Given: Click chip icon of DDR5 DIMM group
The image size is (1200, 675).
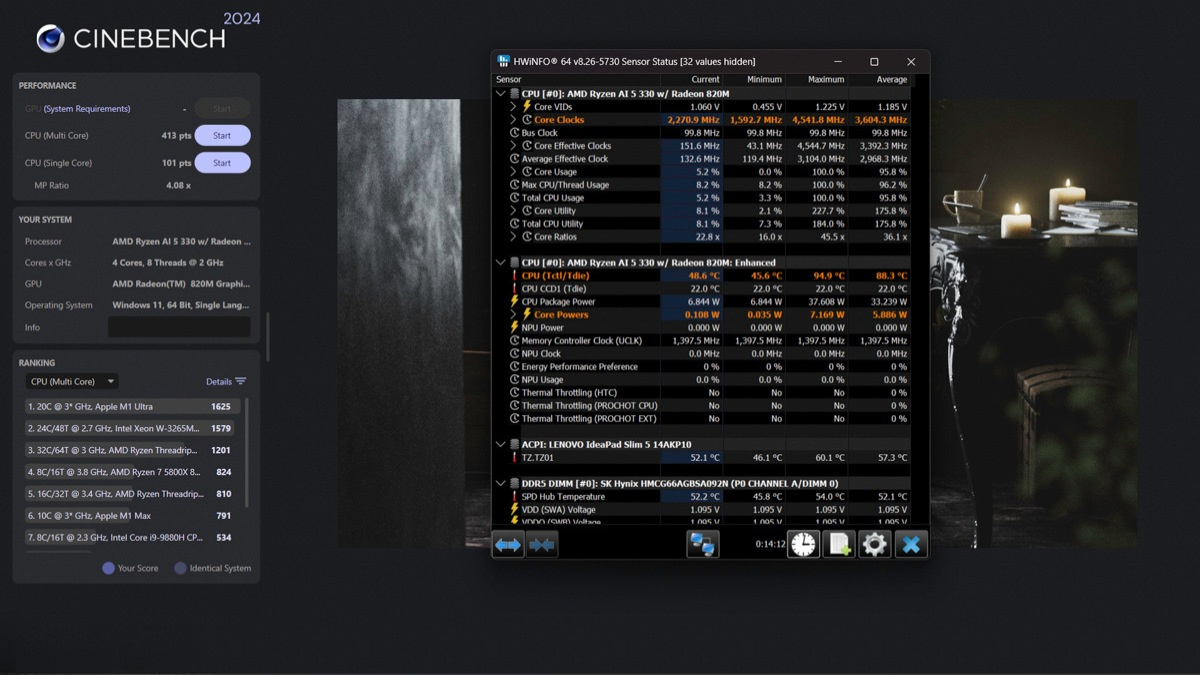Looking at the screenshot, I should [x=514, y=483].
